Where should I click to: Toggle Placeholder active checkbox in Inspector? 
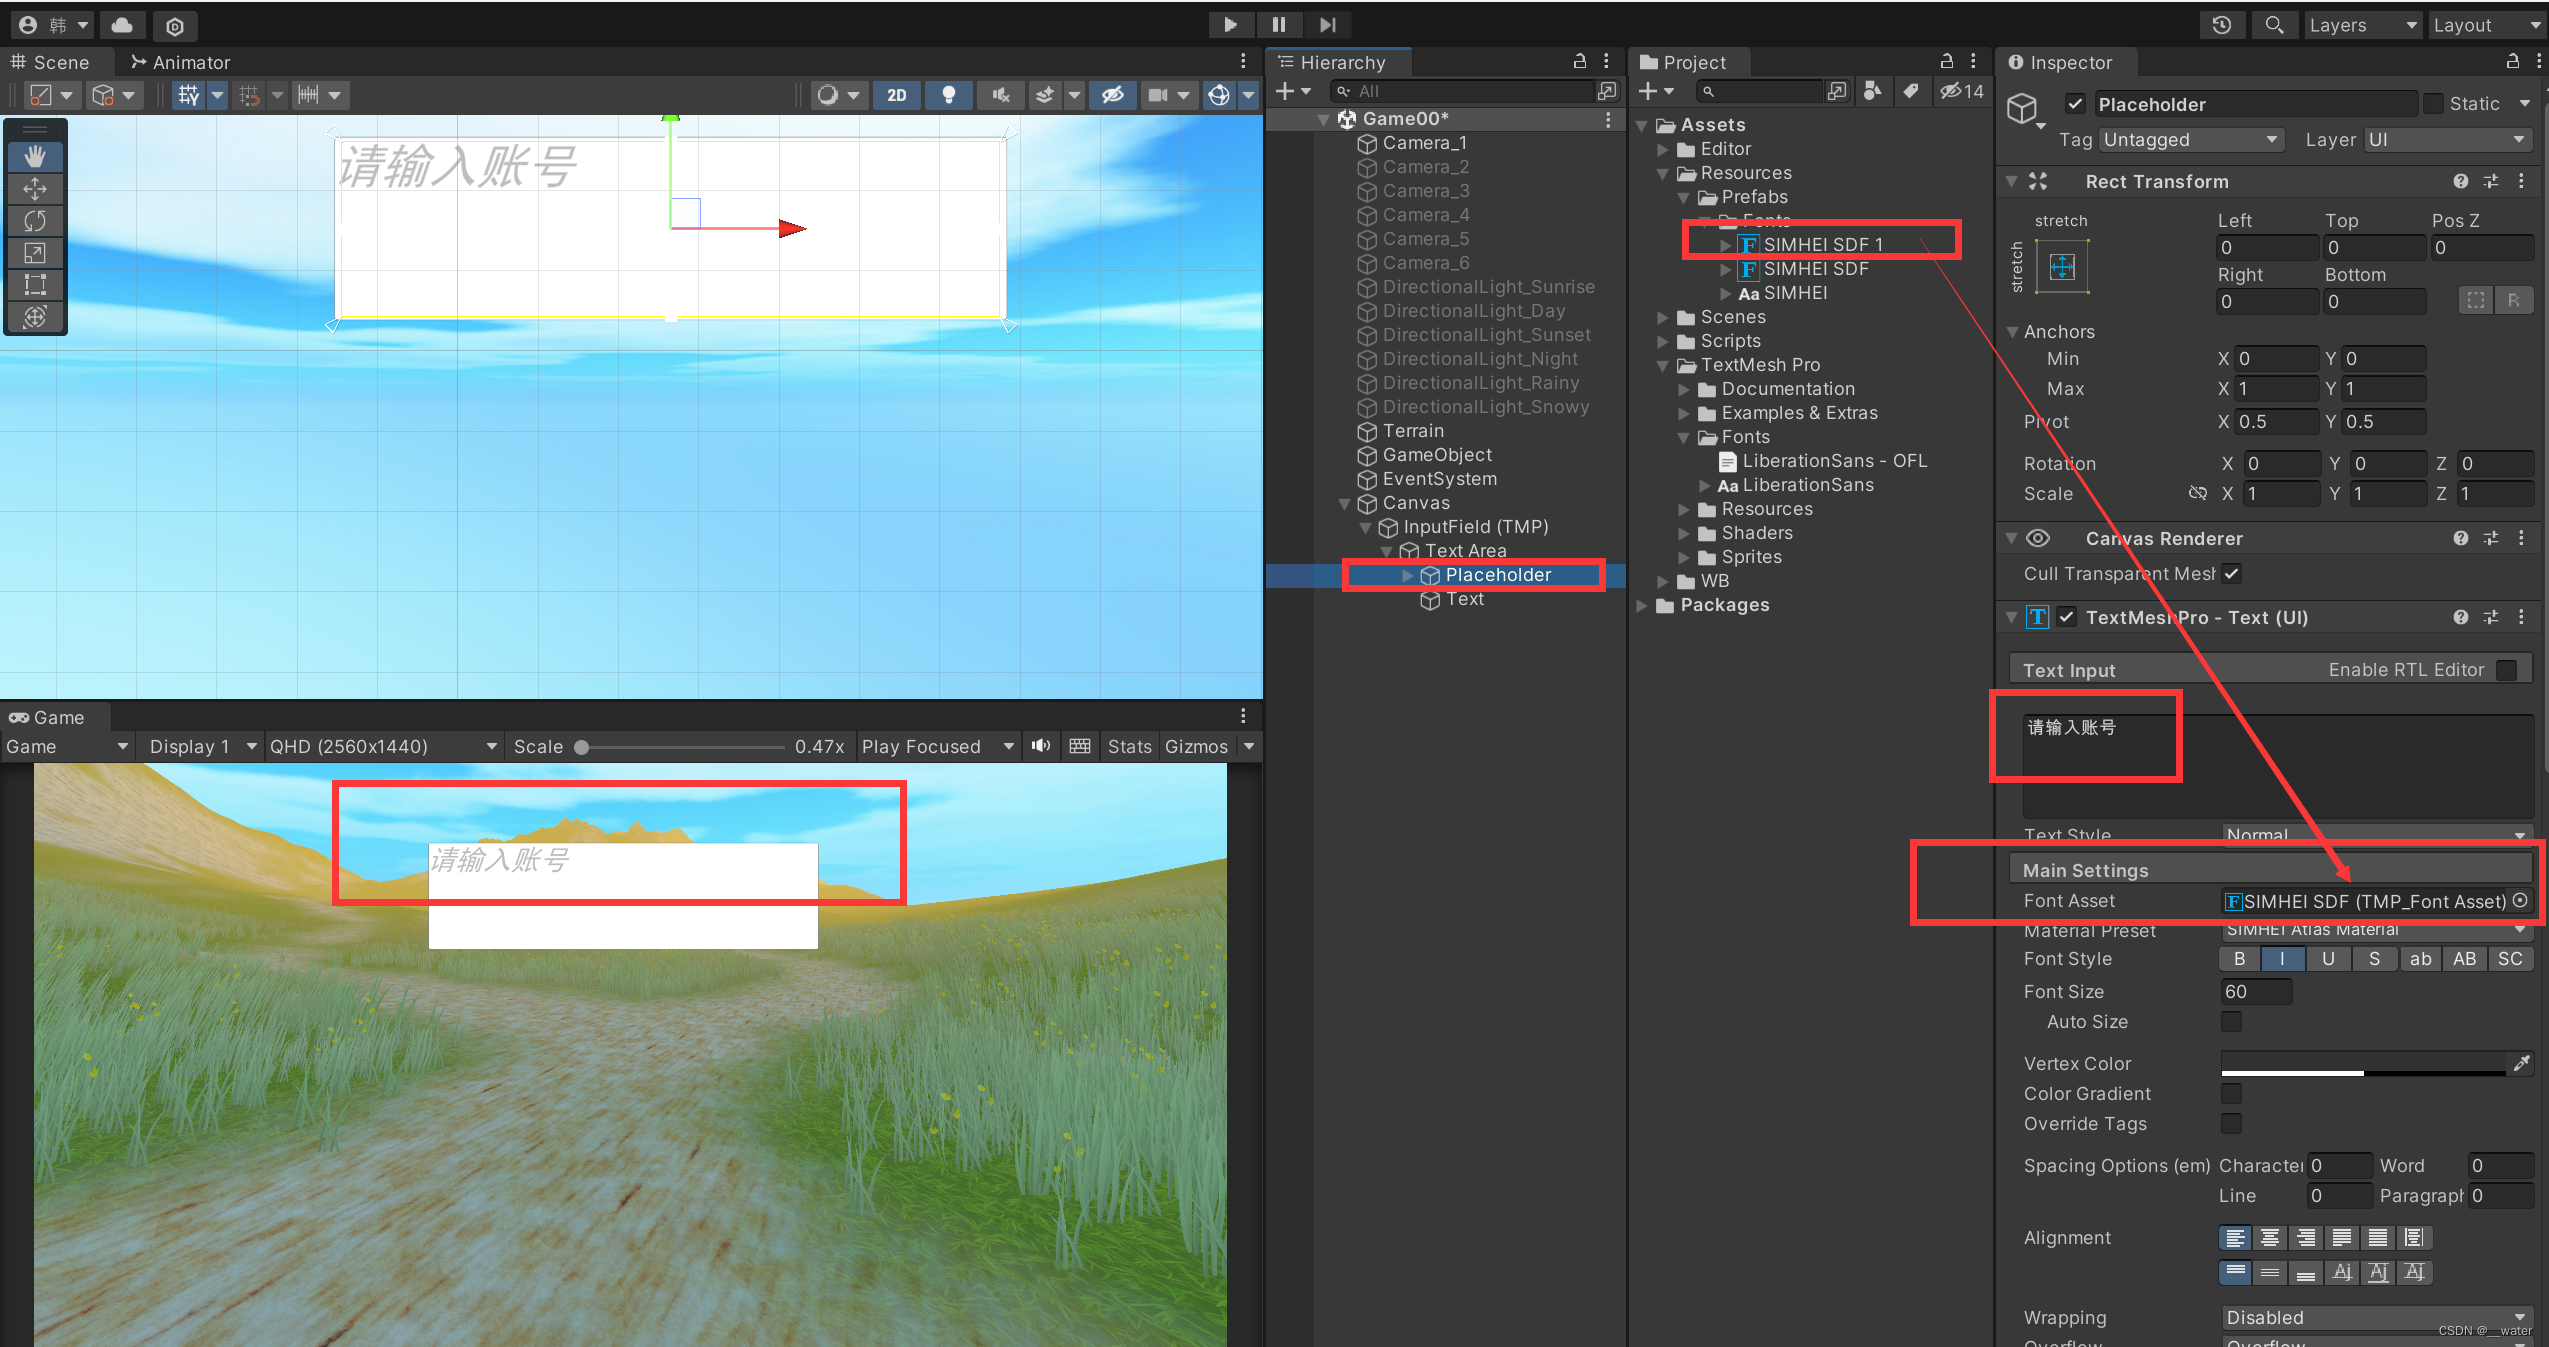[x=2076, y=104]
